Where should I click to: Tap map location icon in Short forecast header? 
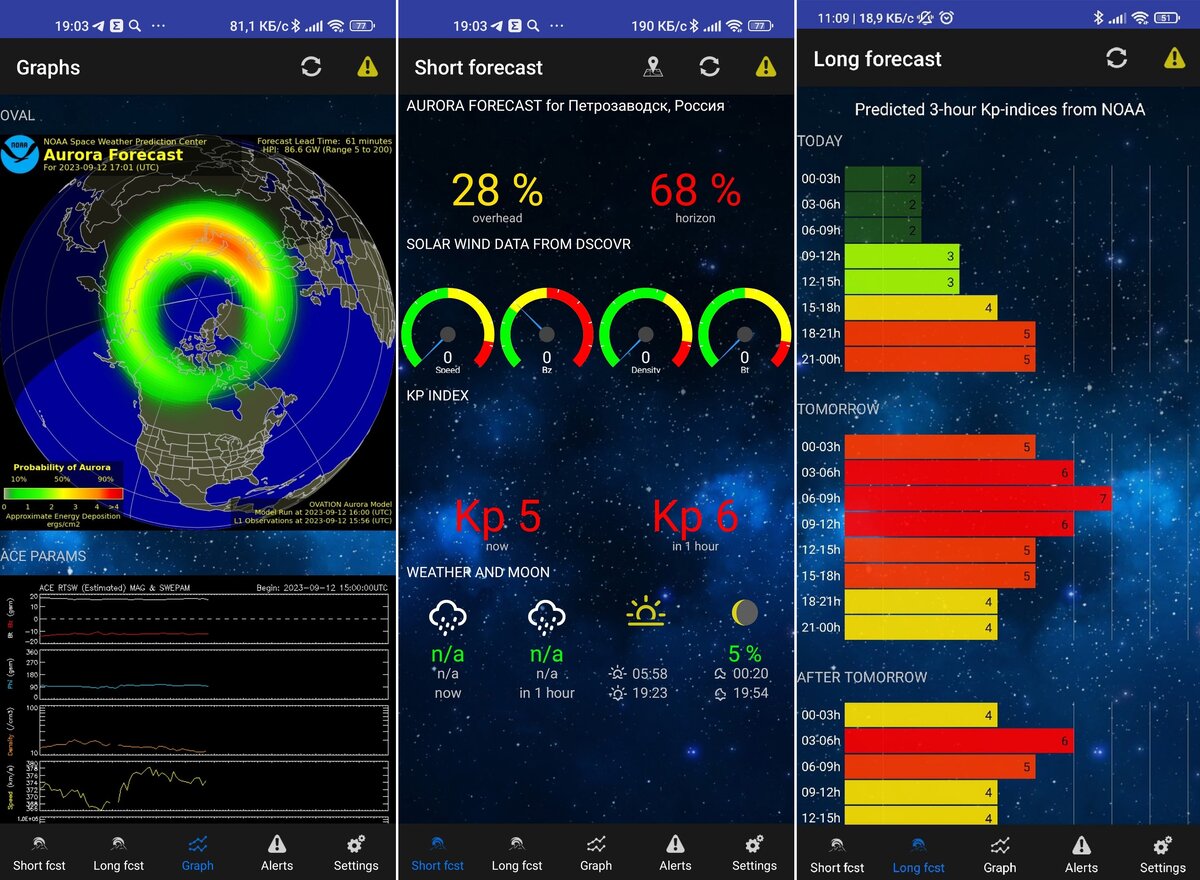coord(652,67)
